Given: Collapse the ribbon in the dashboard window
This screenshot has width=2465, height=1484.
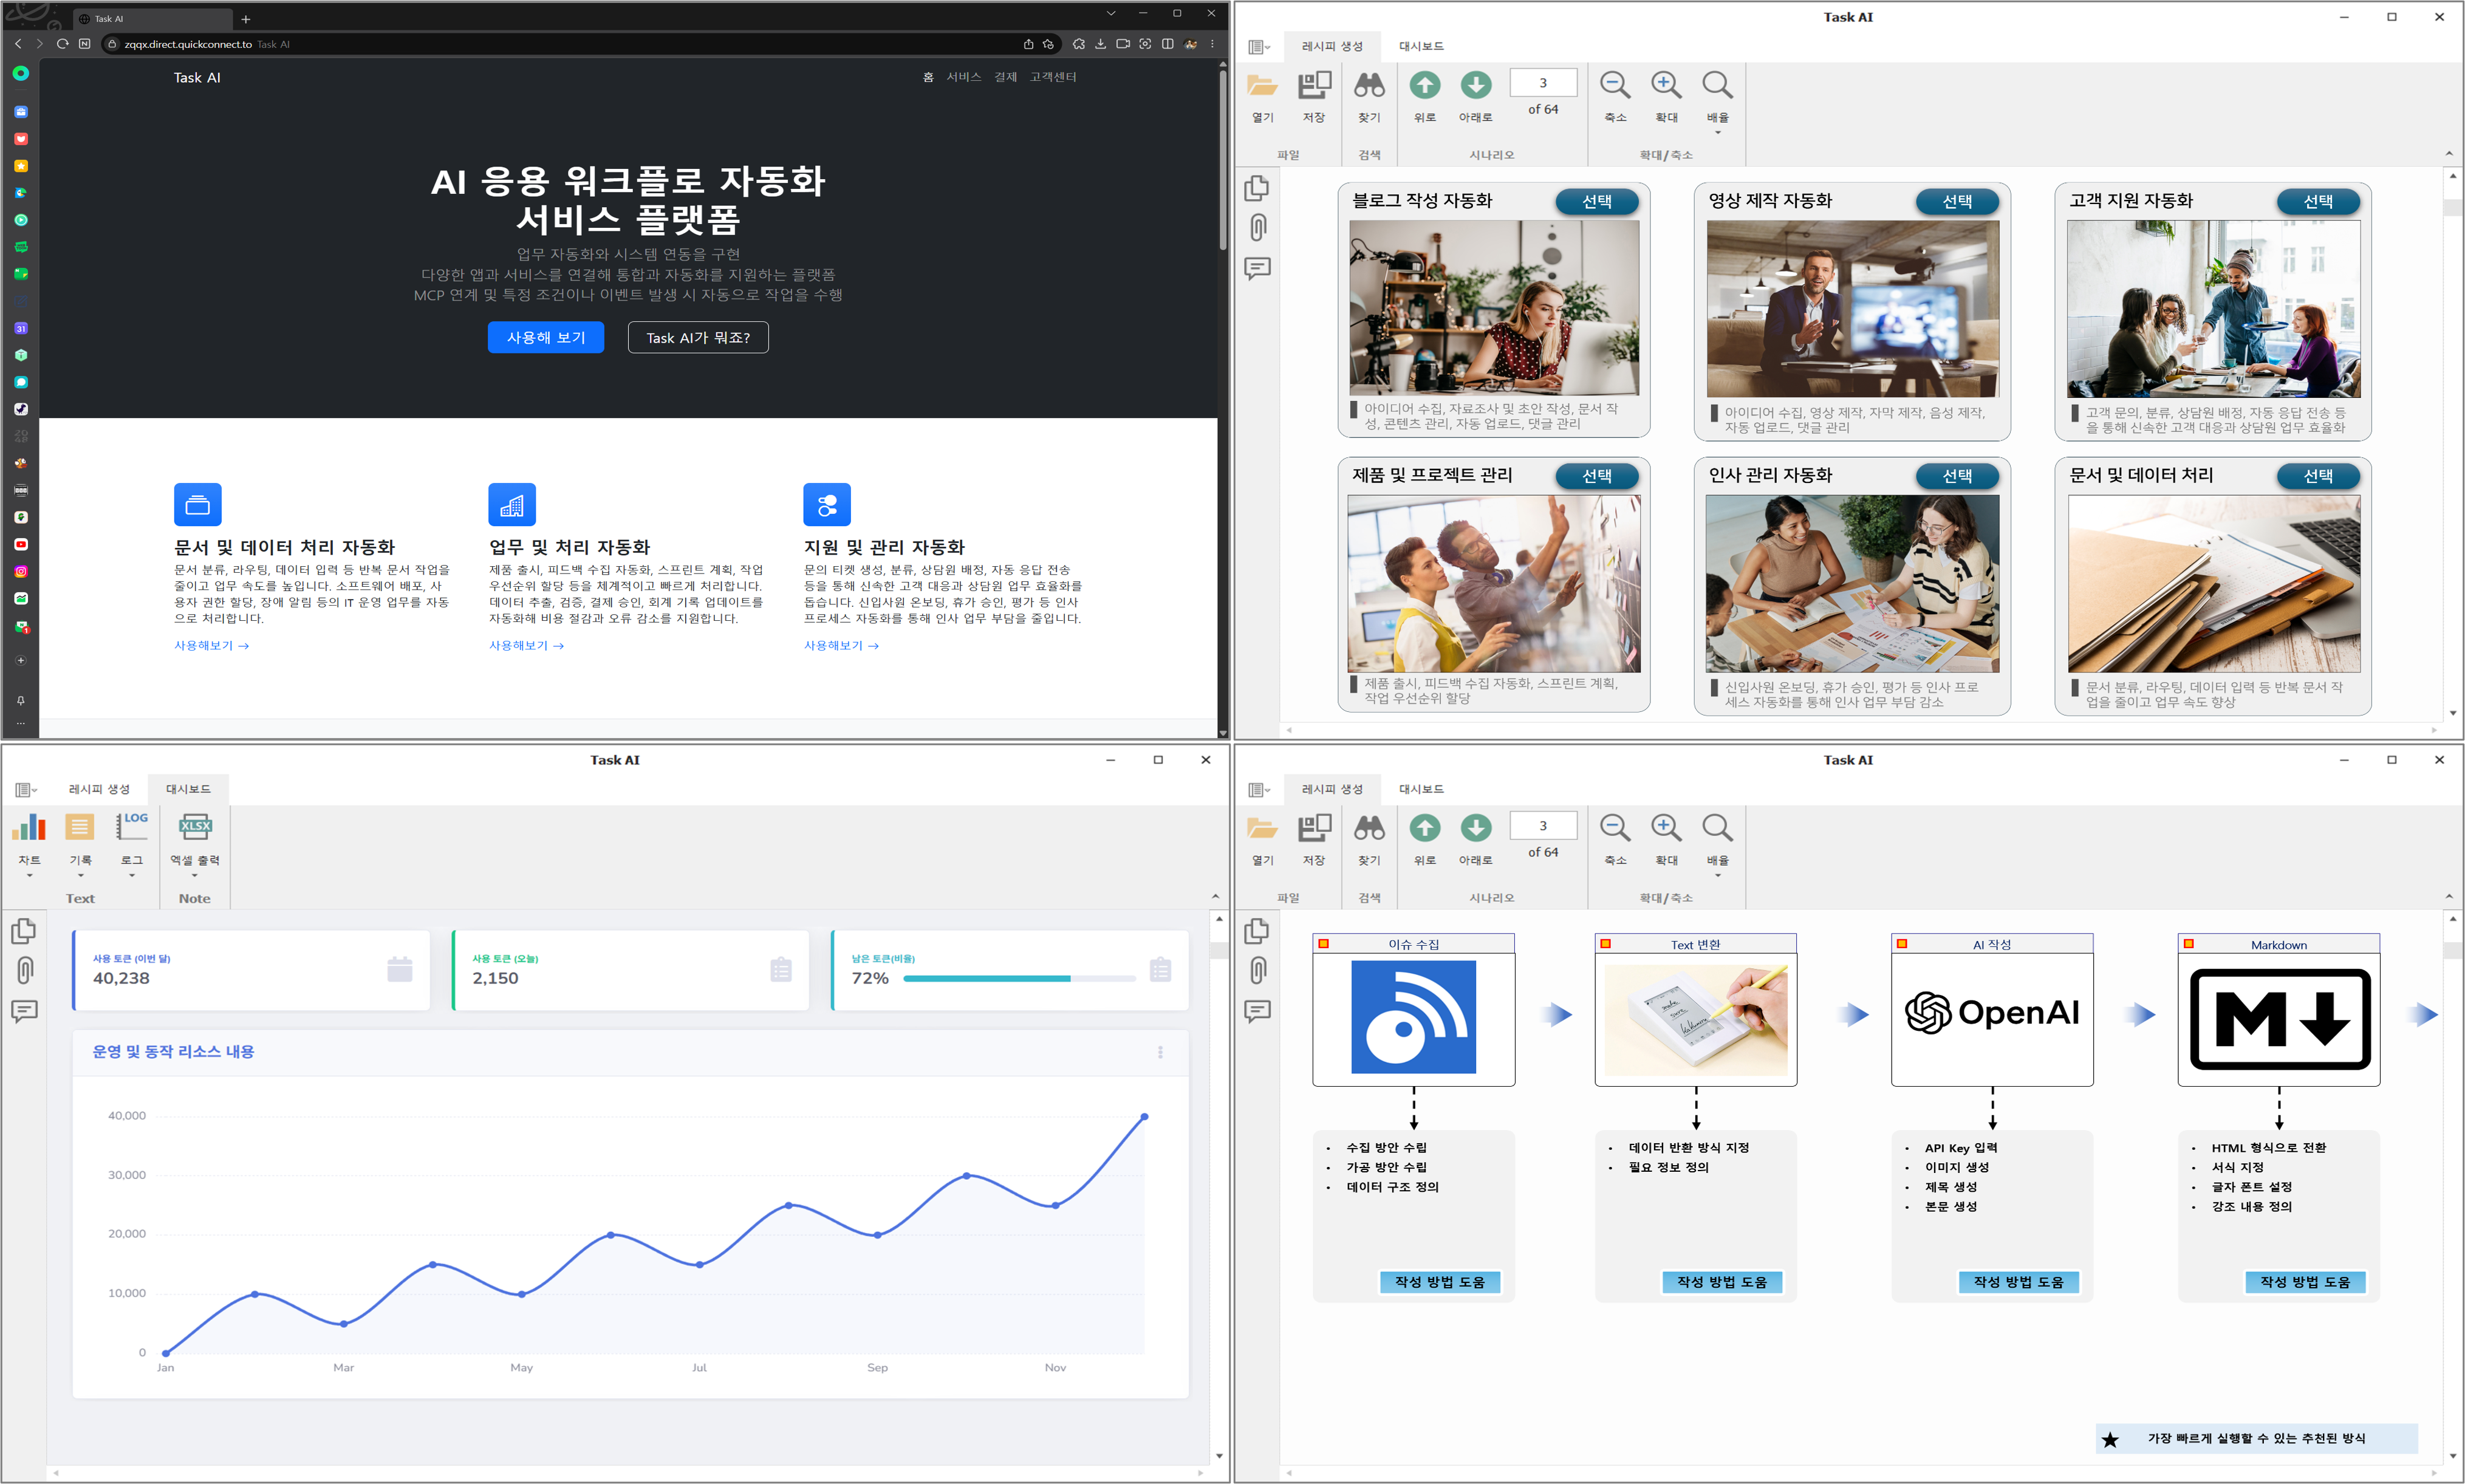Looking at the screenshot, I should pos(1215,897).
